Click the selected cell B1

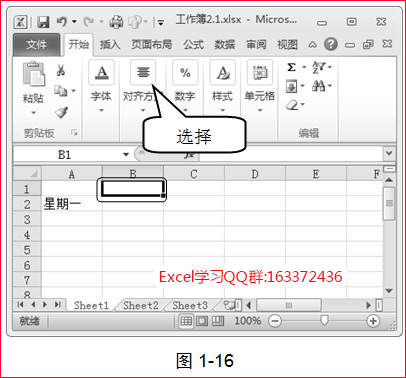[133, 189]
